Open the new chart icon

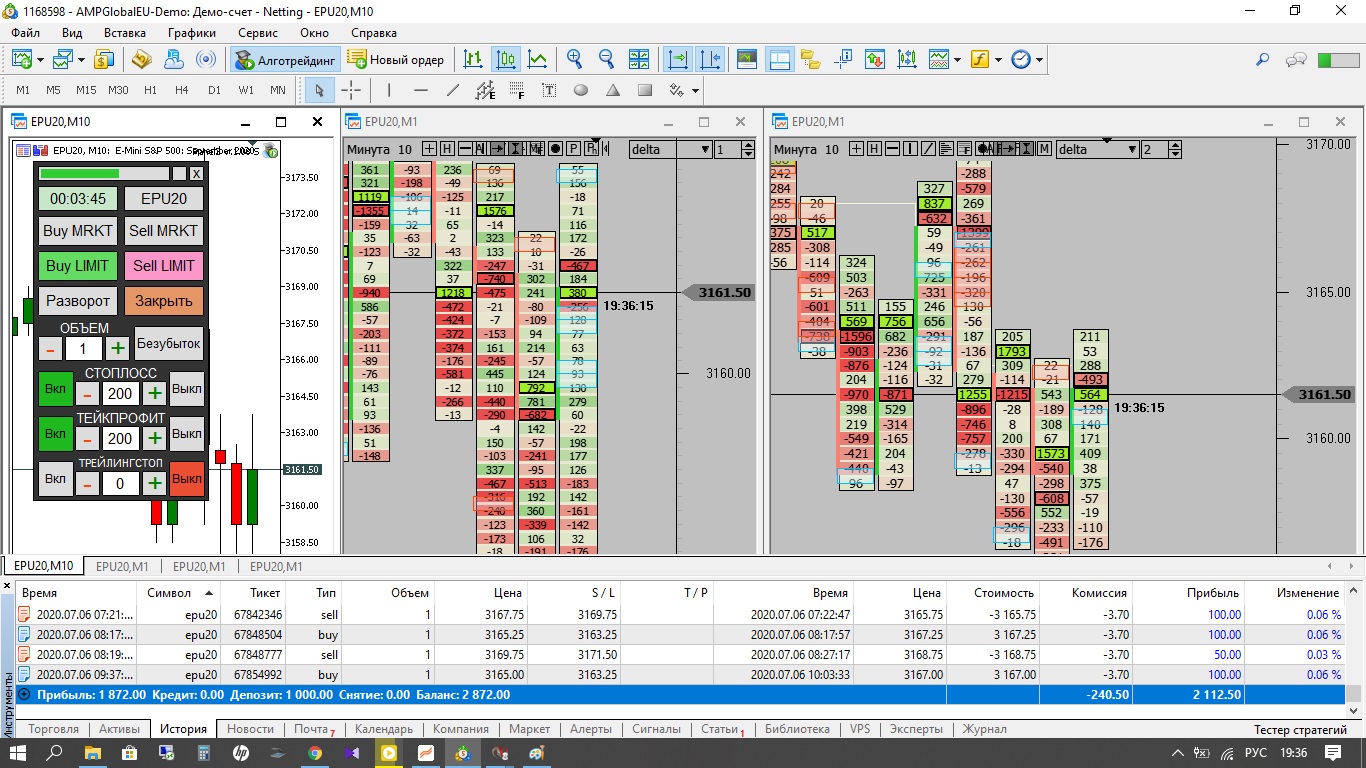click(22, 59)
